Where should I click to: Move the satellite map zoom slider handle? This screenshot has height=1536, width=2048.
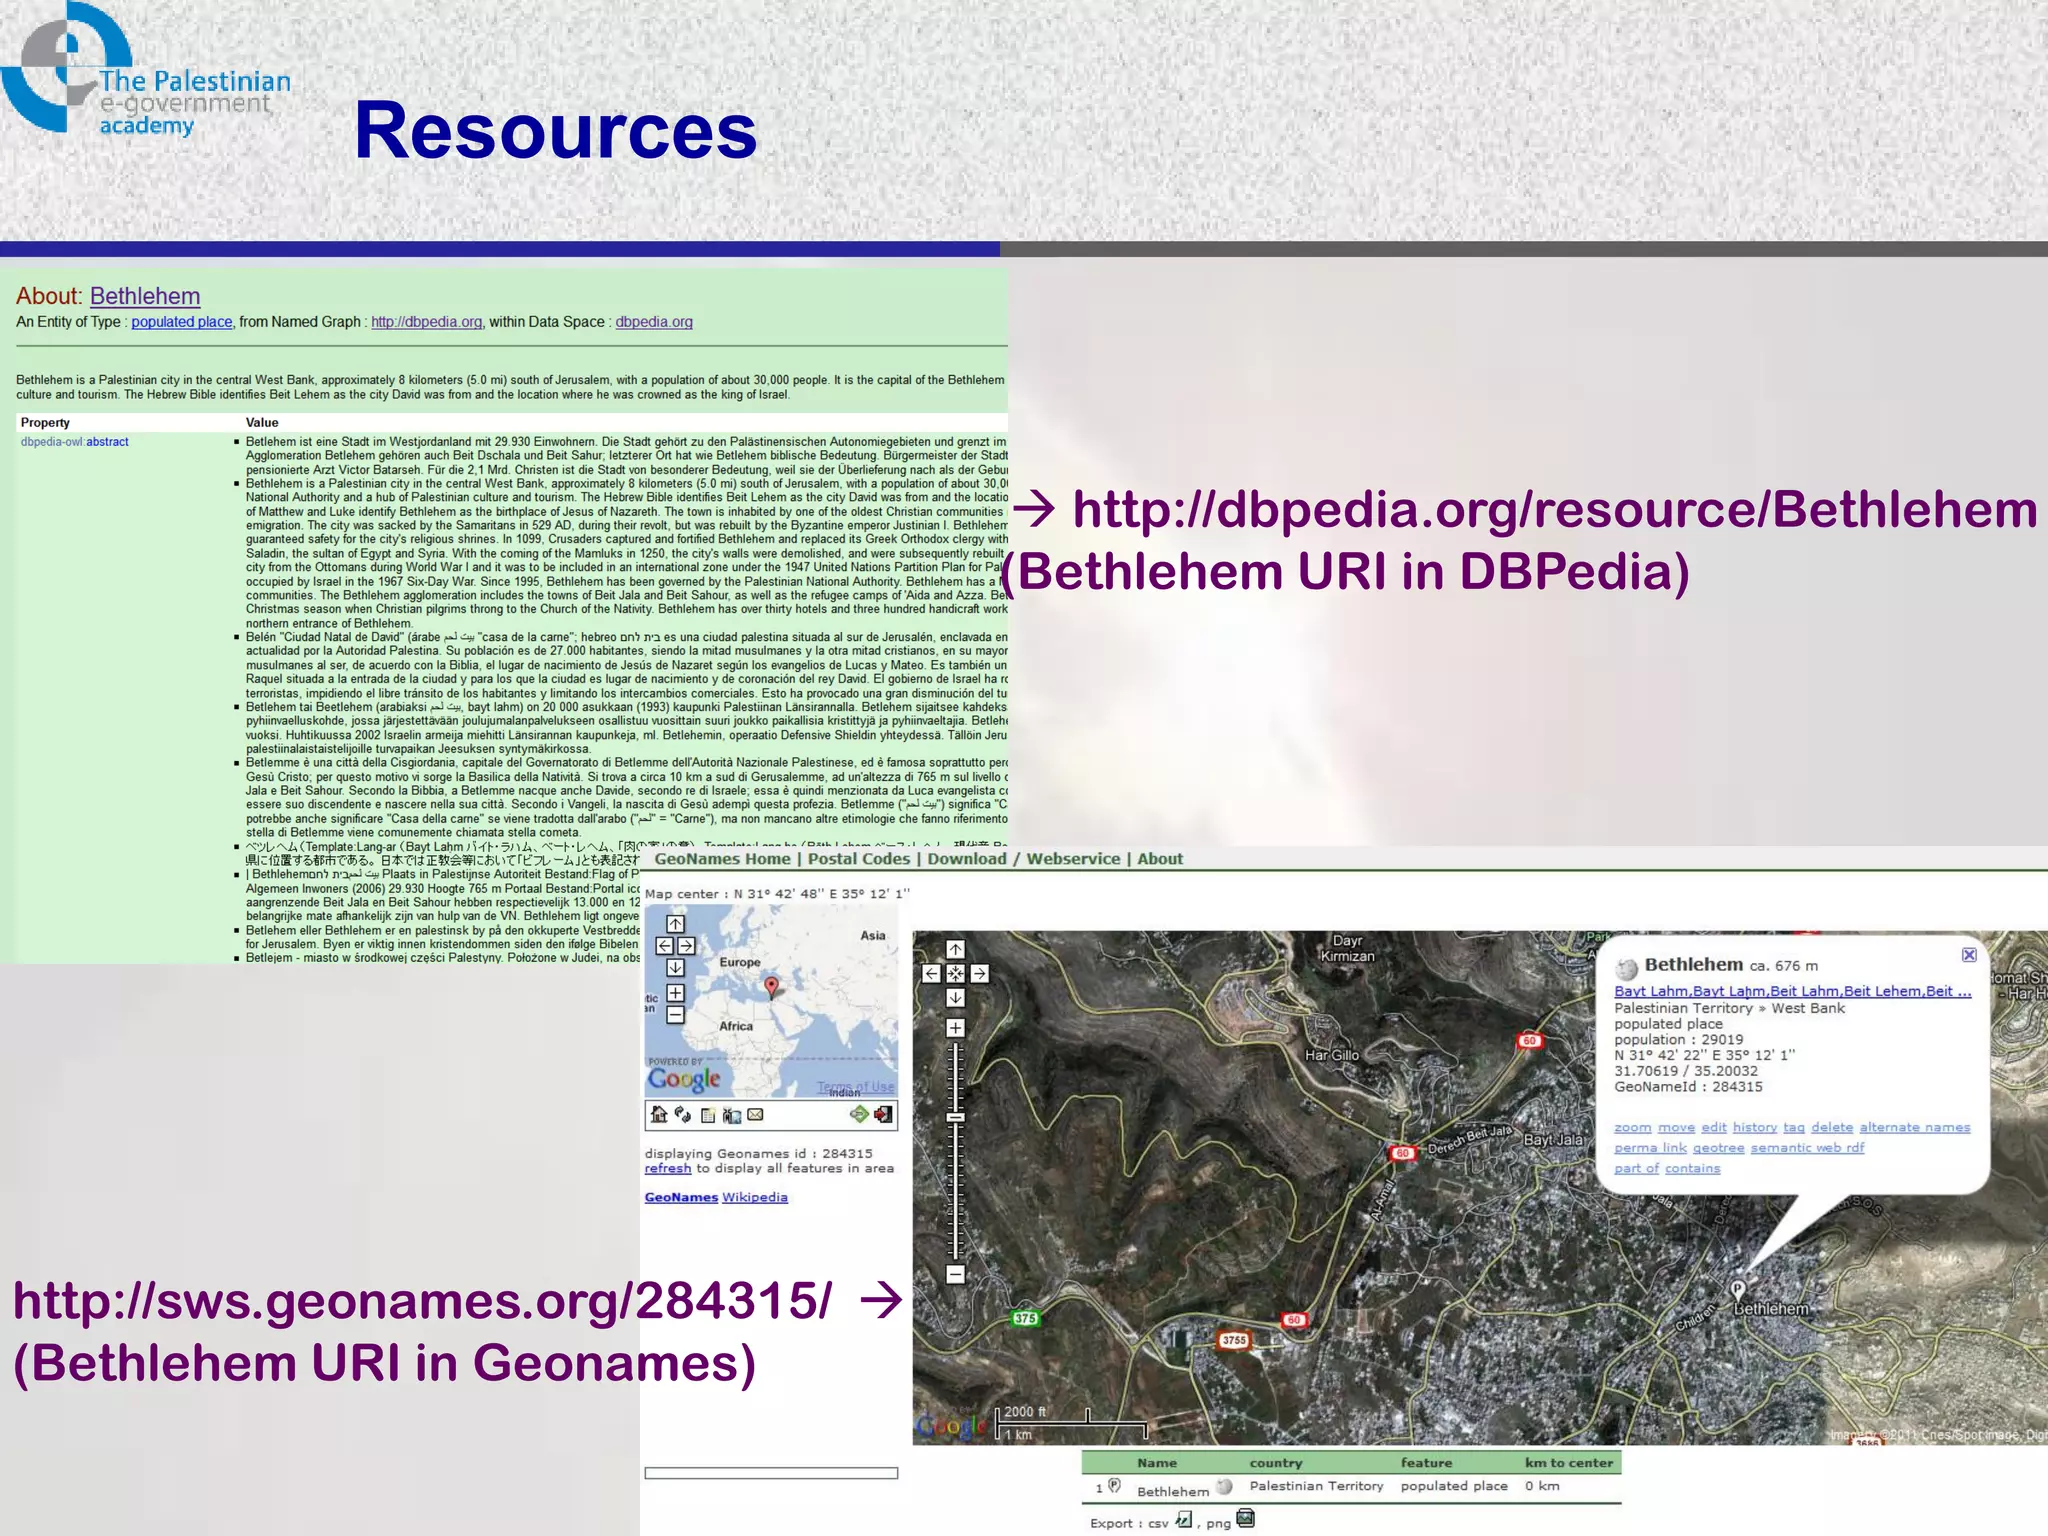(x=955, y=1117)
